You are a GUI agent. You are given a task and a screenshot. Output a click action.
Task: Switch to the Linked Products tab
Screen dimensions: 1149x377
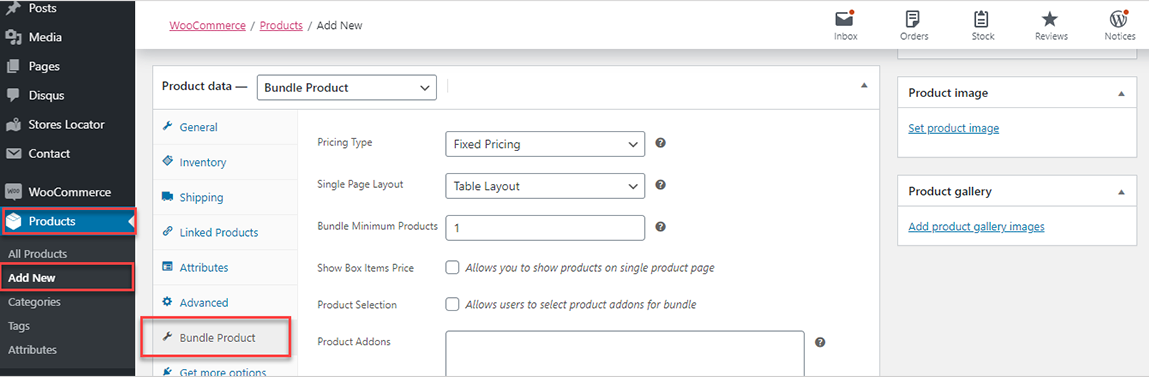pos(225,233)
